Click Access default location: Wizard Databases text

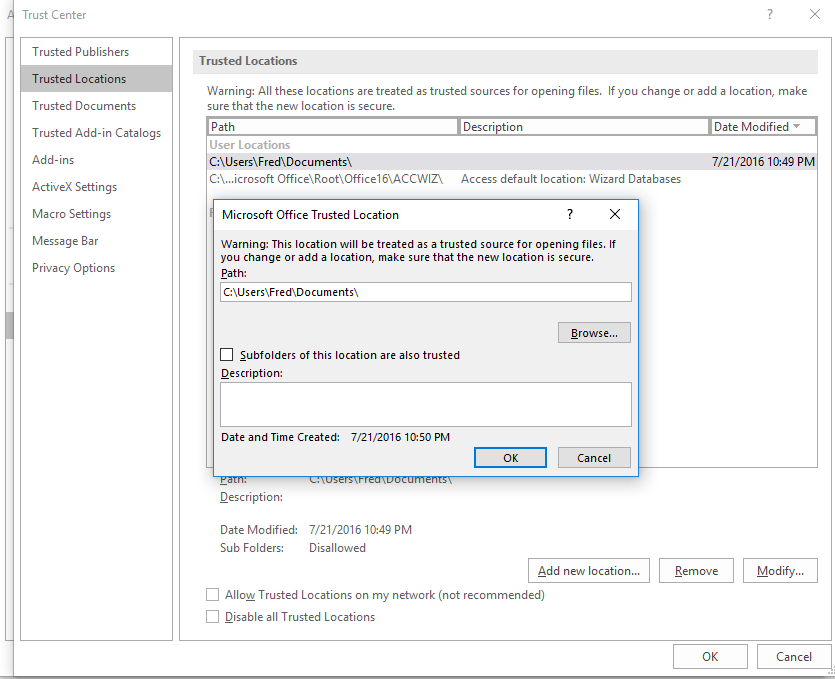point(571,179)
